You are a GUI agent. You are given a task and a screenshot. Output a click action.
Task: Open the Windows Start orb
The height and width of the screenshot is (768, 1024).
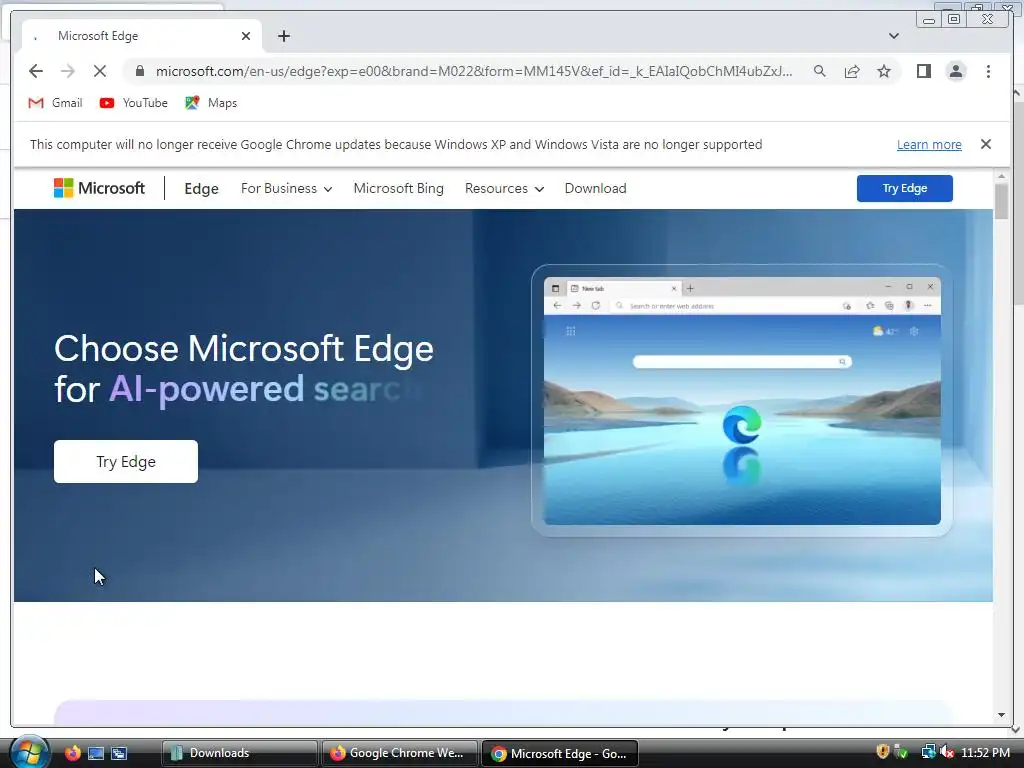pyautogui.click(x=29, y=752)
